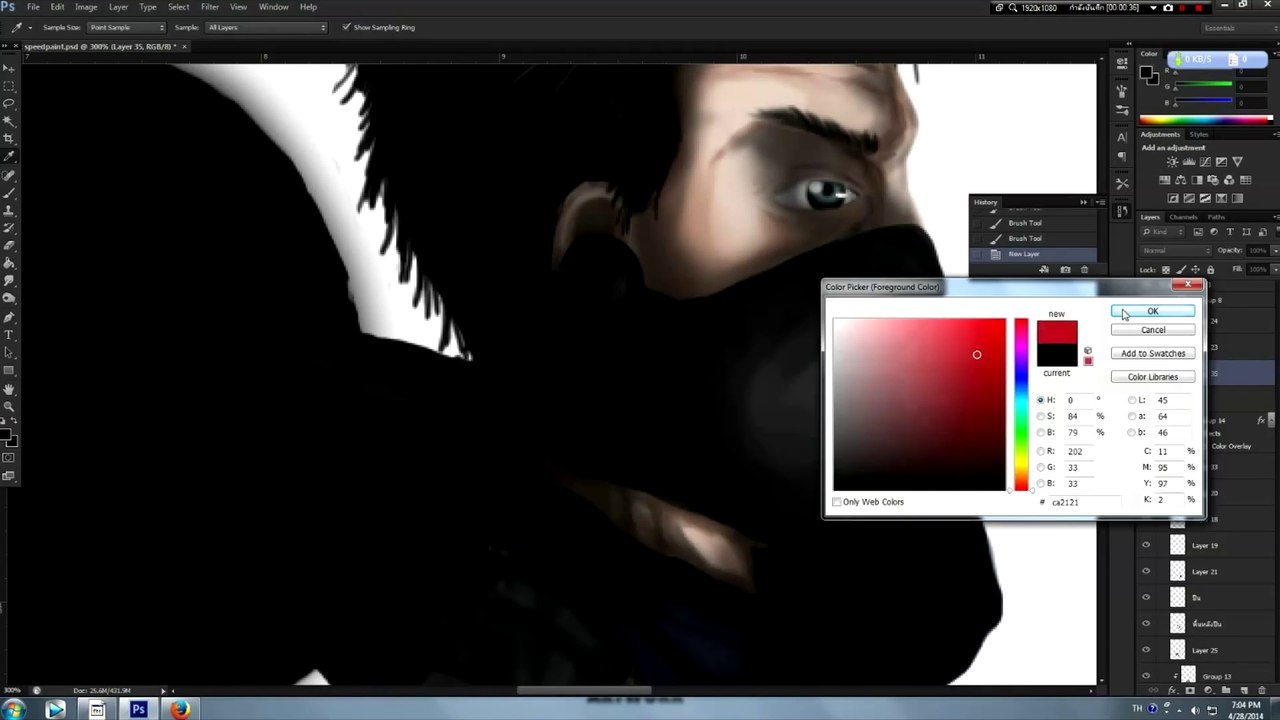This screenshot has height=720, width=1280.
Task: Select the Lasso tool
Action: [9, 103]
